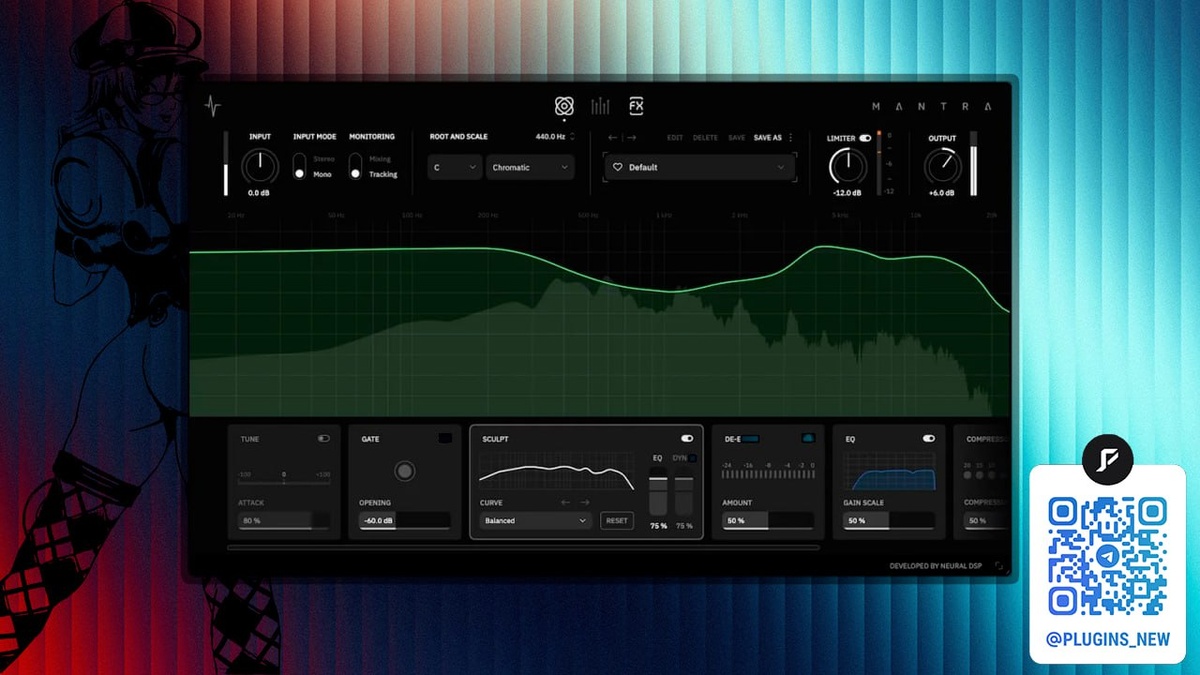Open the Balanced curve dropdown
The width and height of the screenshot is (1200, 675).
(x=536, y=520)
